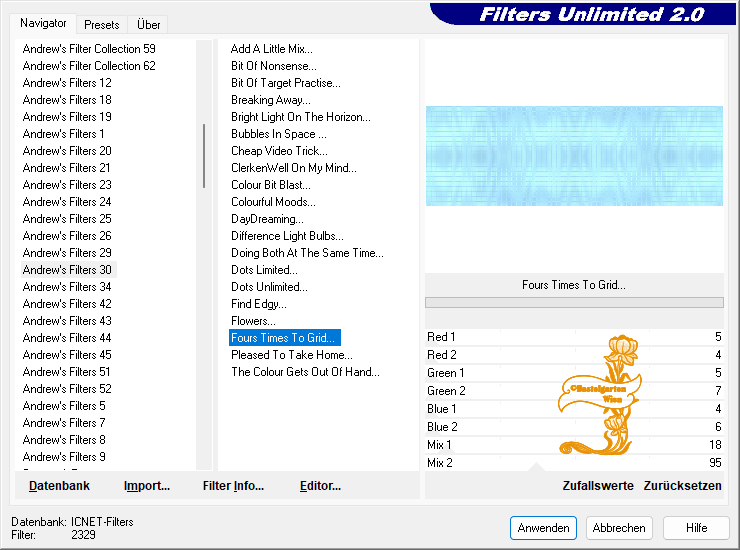Click Zurücksetzen to reset values

(682, 486)
